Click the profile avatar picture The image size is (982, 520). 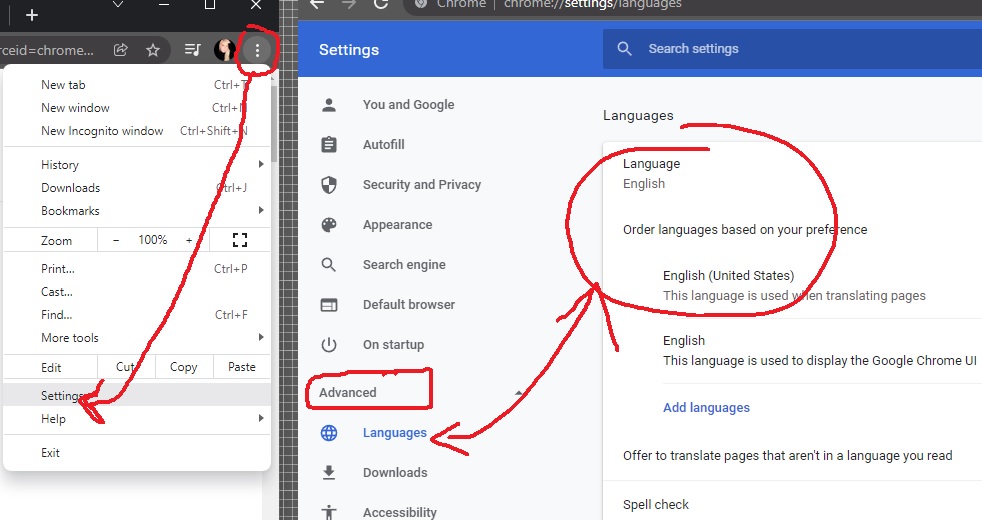tap(225, 50)
